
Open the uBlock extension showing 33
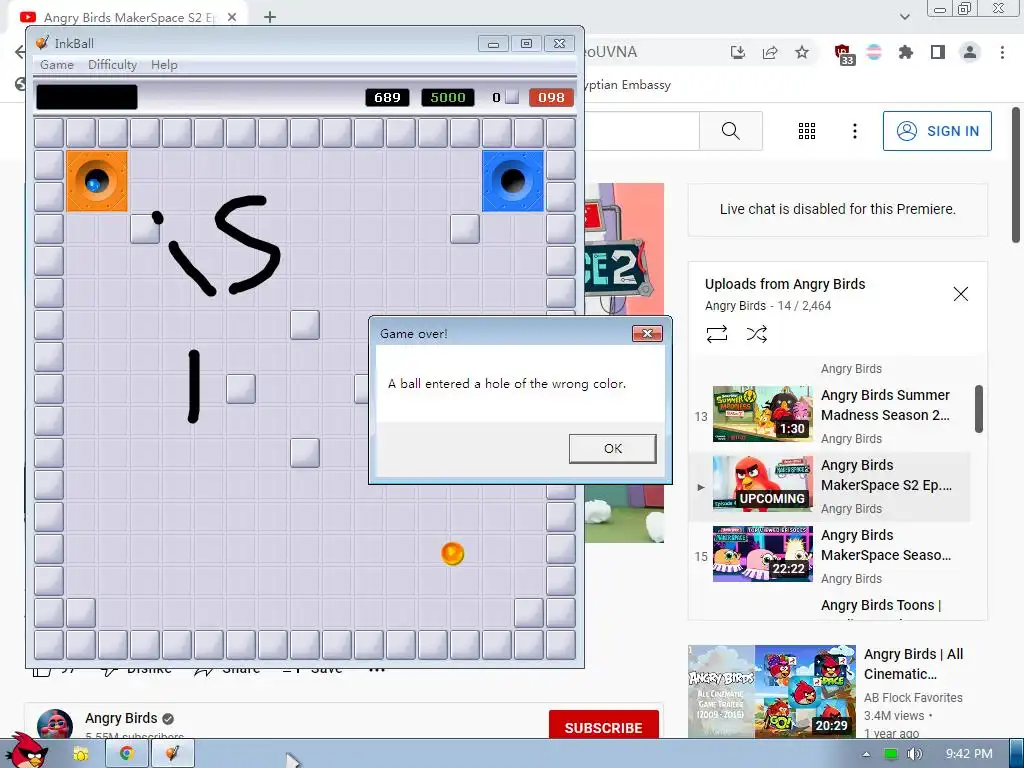[x=844, y=54]
